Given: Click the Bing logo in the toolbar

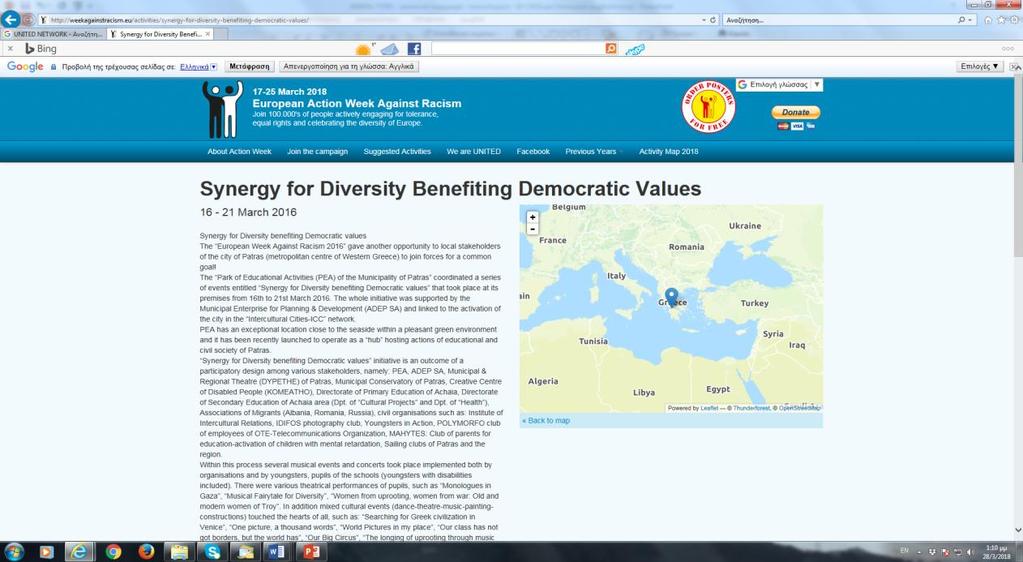Looking at the screenshot, I should [40, 49].
